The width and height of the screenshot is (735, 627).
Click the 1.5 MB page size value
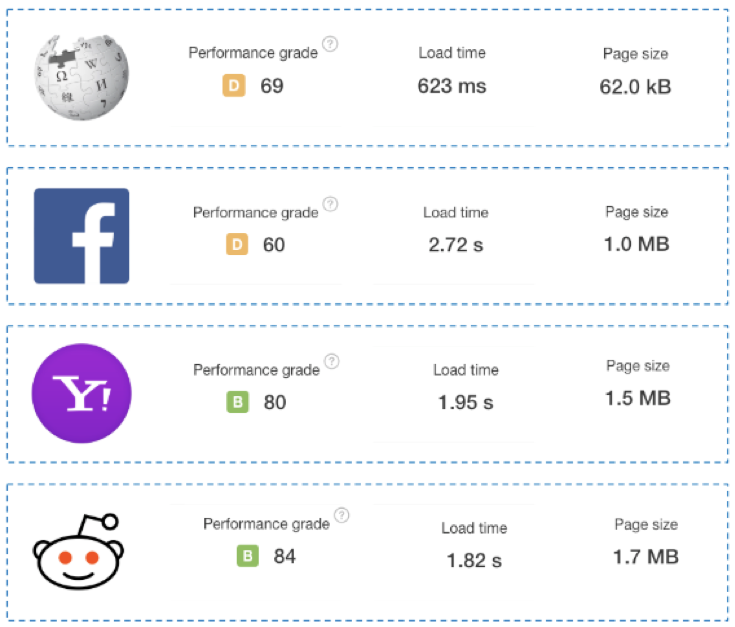coord(637,398)
